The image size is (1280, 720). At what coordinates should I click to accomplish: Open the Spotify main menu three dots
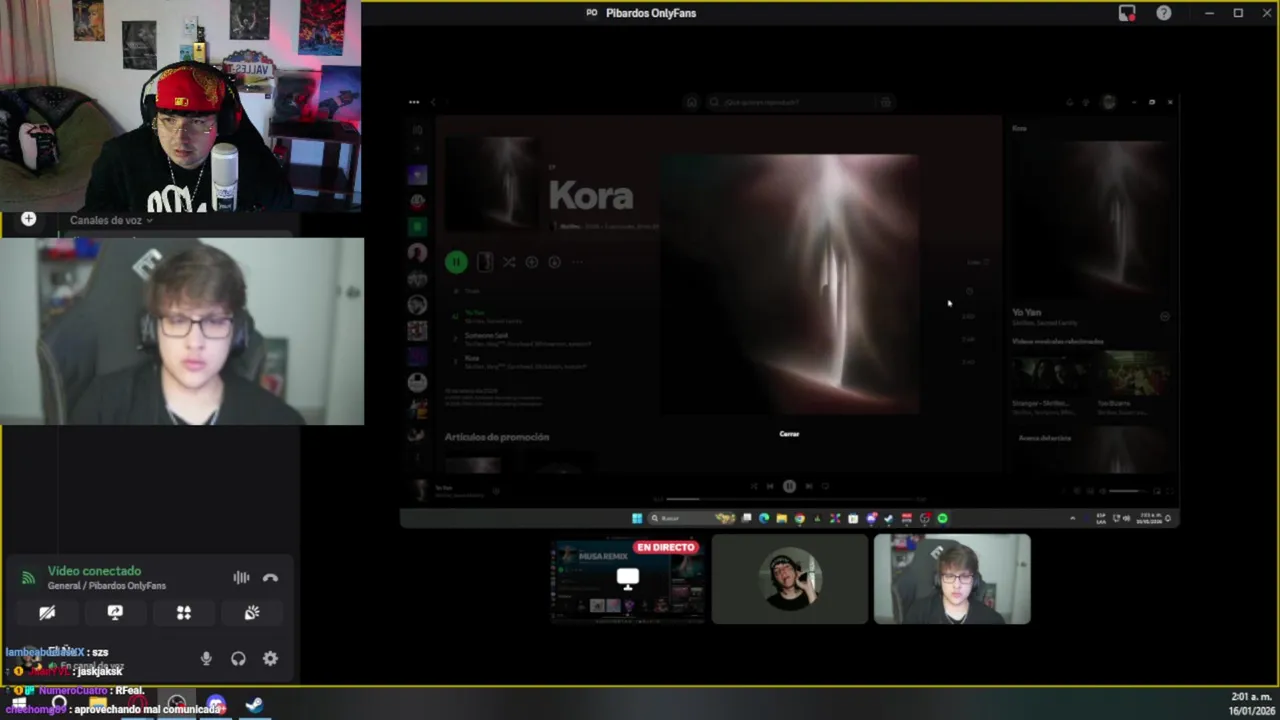point(414,102)
